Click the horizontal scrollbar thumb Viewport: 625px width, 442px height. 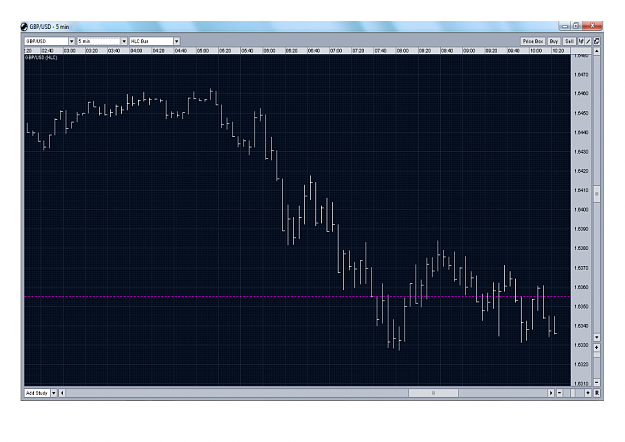coord(433,393)
